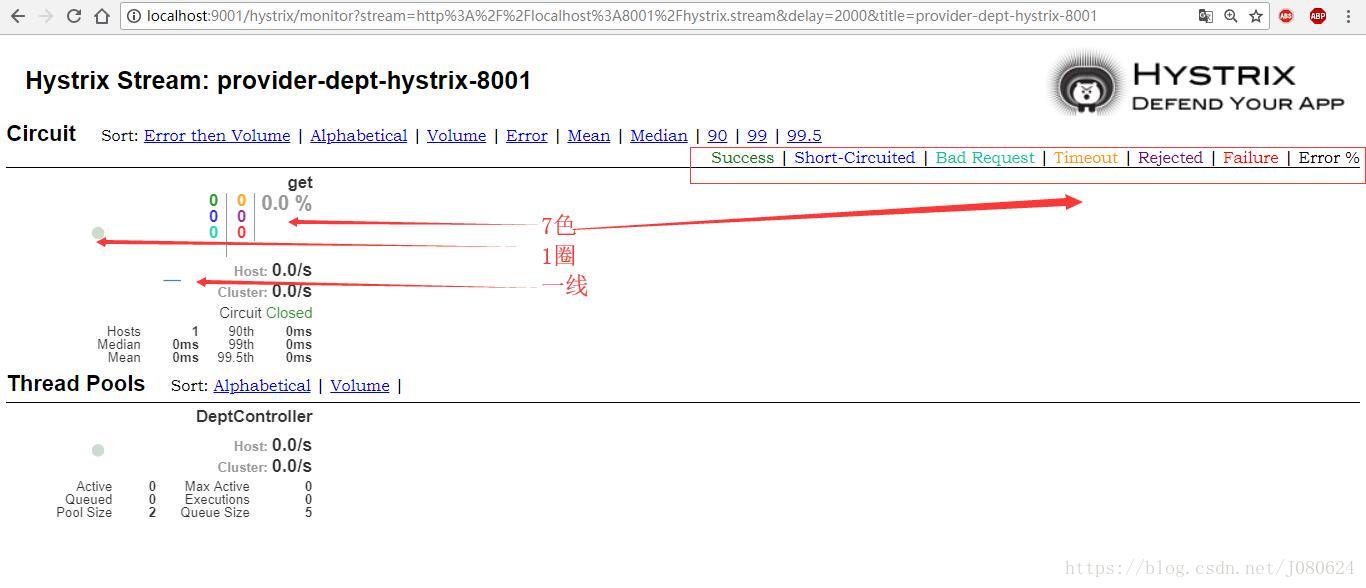This screenshot has width=1366, height=588.
Task: Sort thread pools by Volume
Action: coord(360,386)
